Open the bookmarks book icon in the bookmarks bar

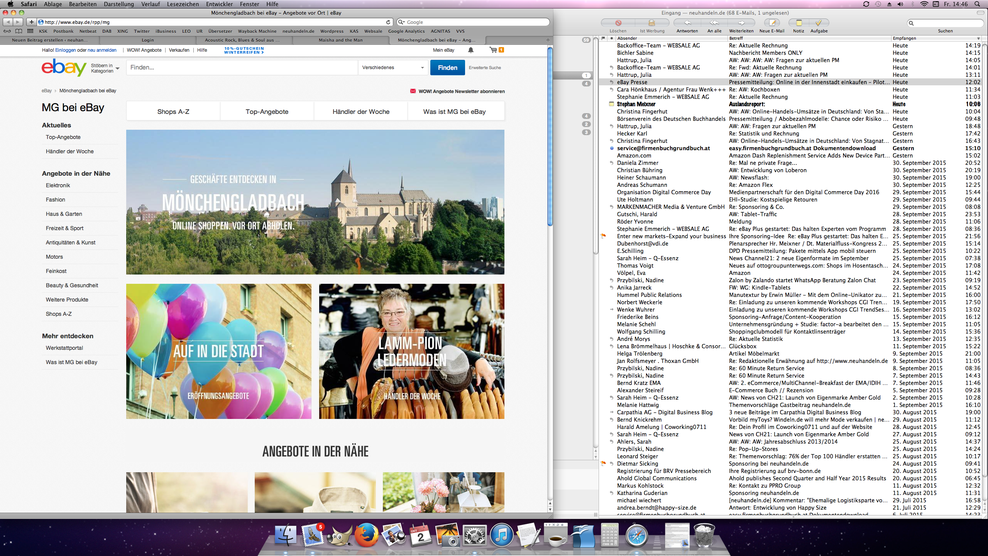point(18,31)
